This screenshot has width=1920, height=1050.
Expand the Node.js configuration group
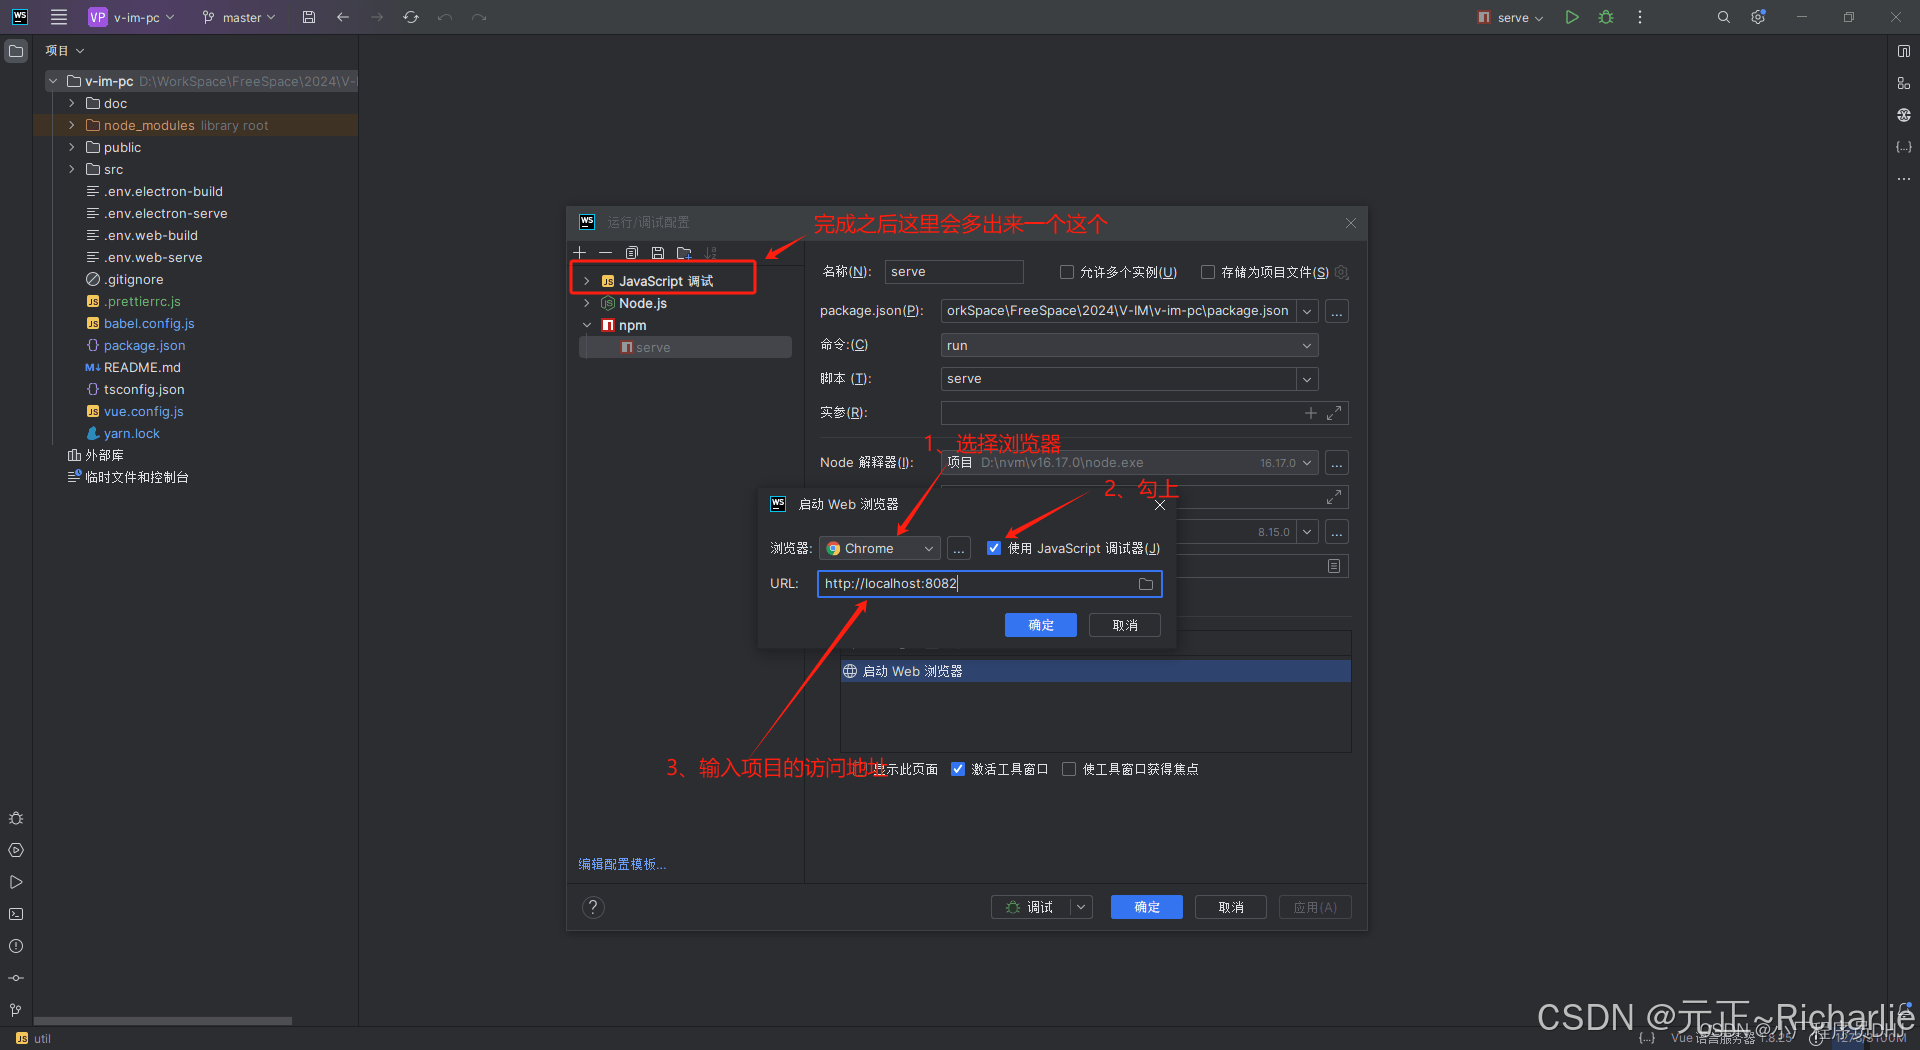point(586,303)
